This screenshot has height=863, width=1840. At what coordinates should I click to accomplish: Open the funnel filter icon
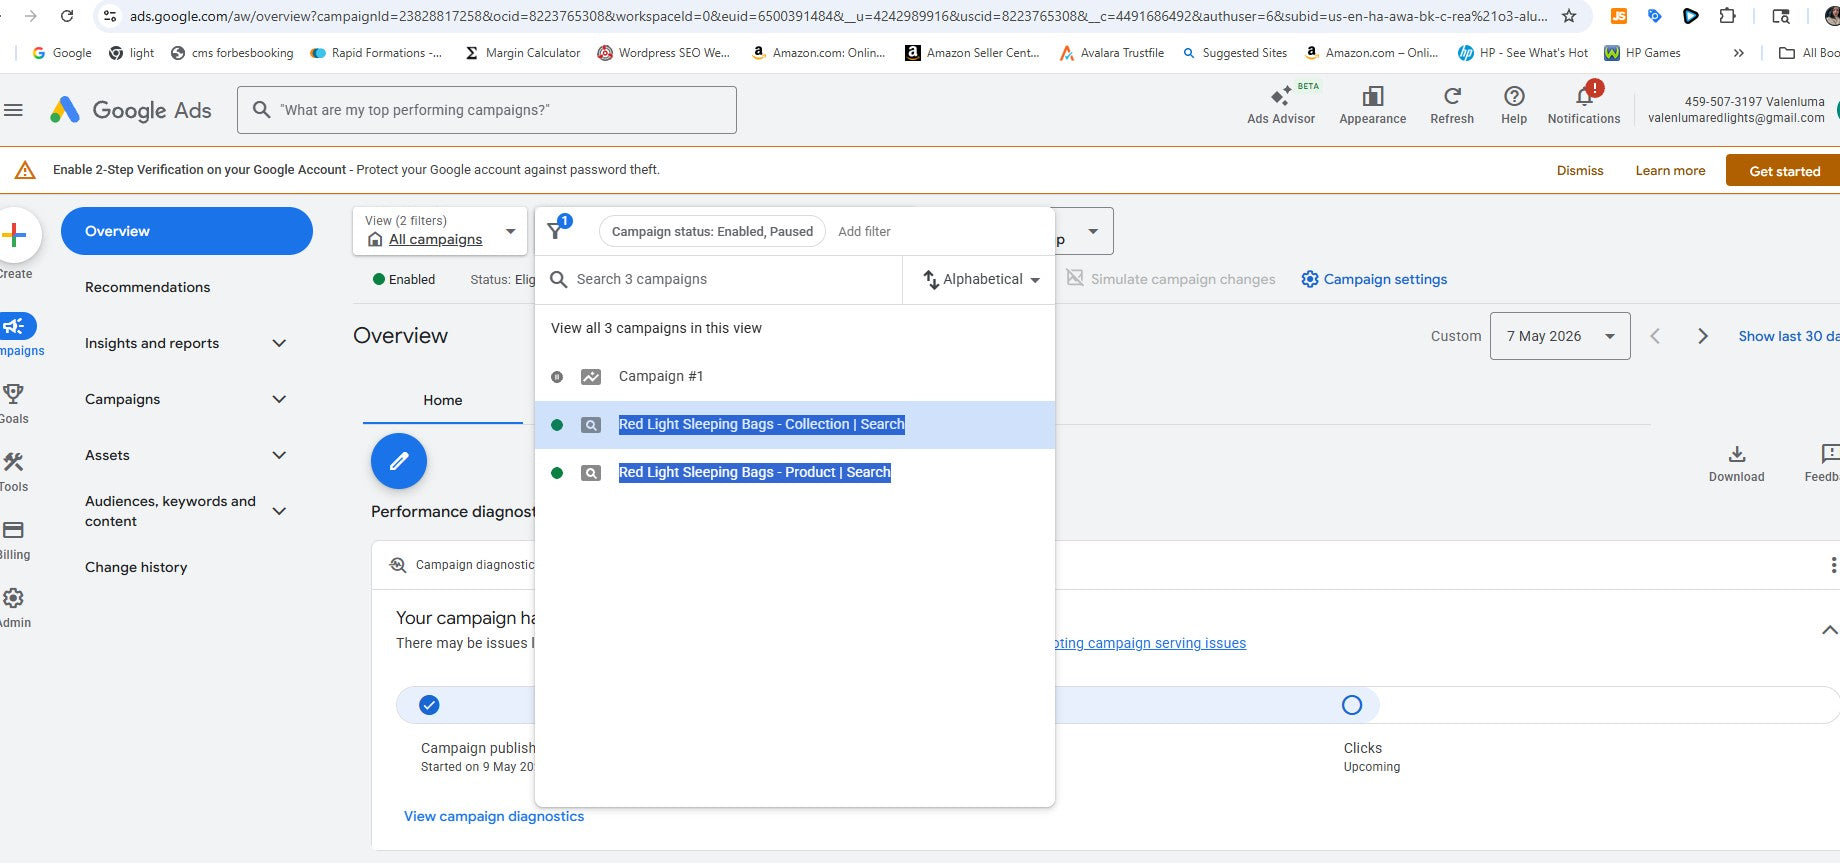pos(556,231)
